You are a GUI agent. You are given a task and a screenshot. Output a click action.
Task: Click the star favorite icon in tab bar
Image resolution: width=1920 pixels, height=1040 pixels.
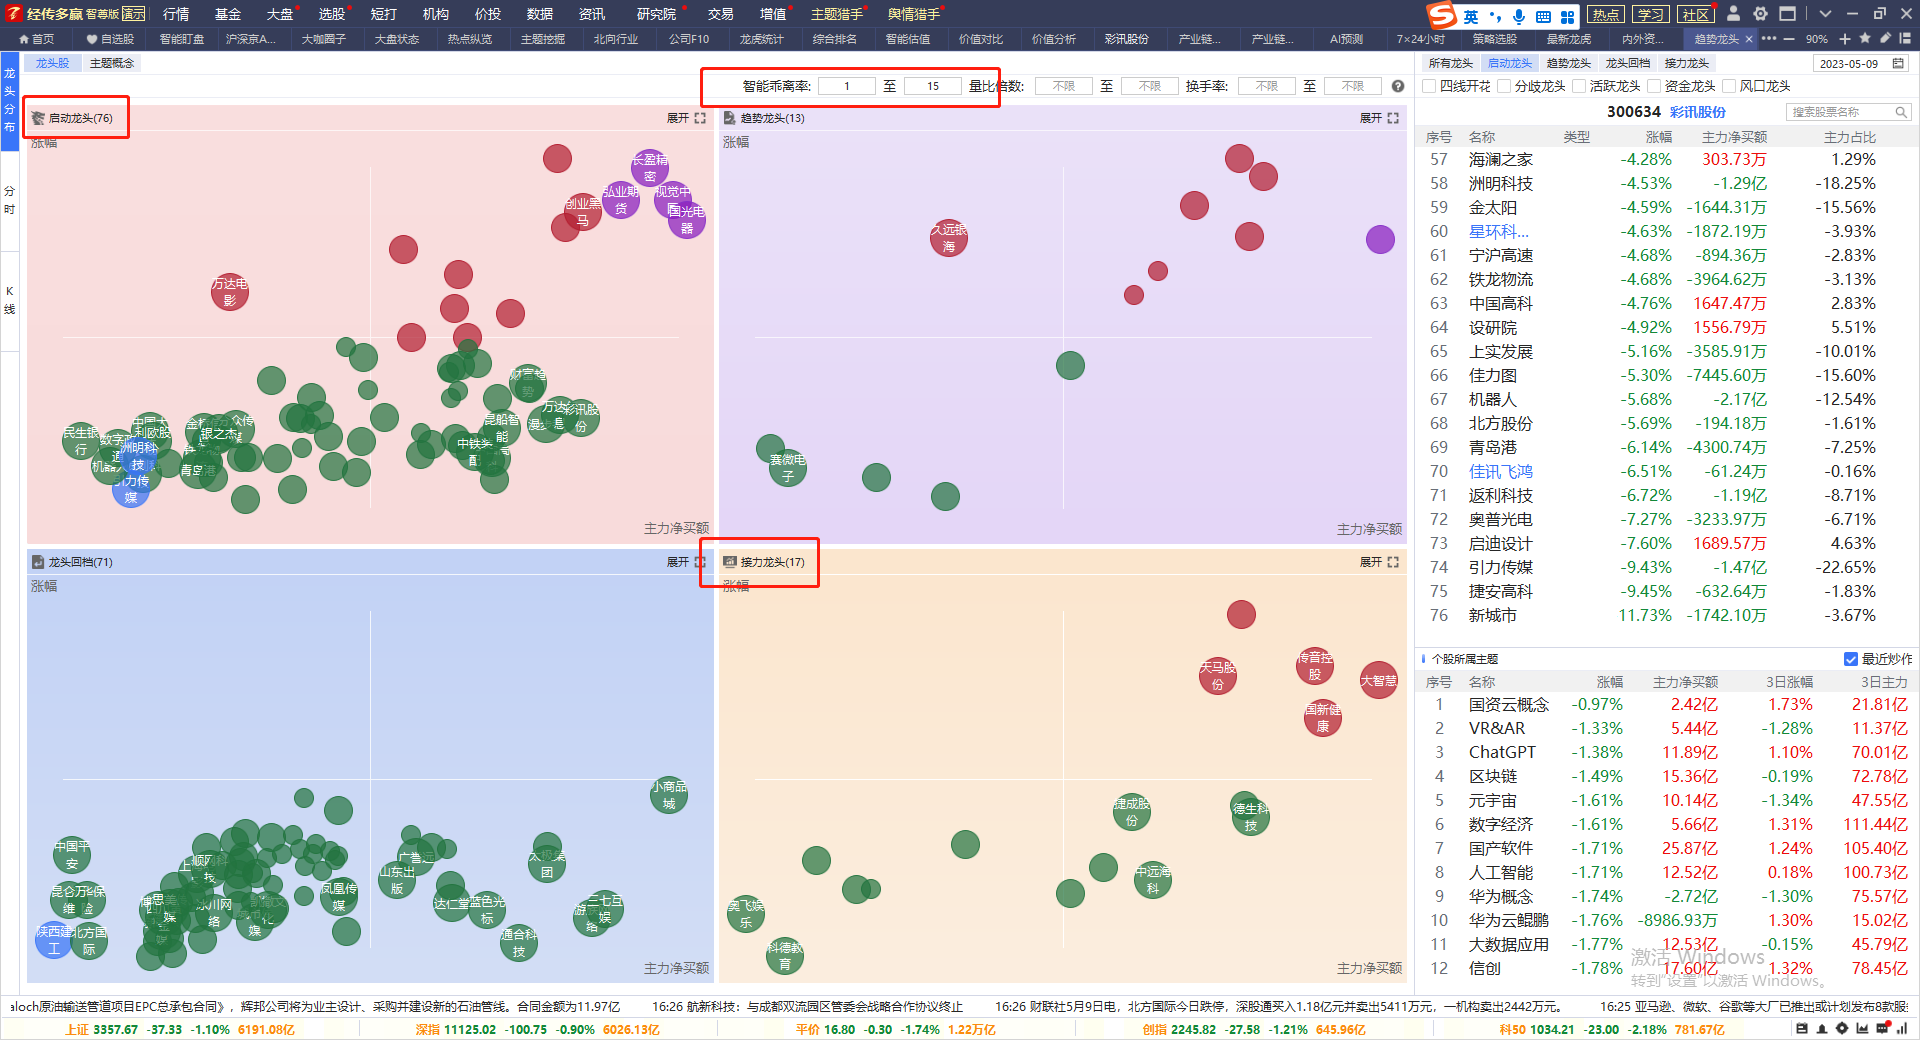tap(1865, 38)
